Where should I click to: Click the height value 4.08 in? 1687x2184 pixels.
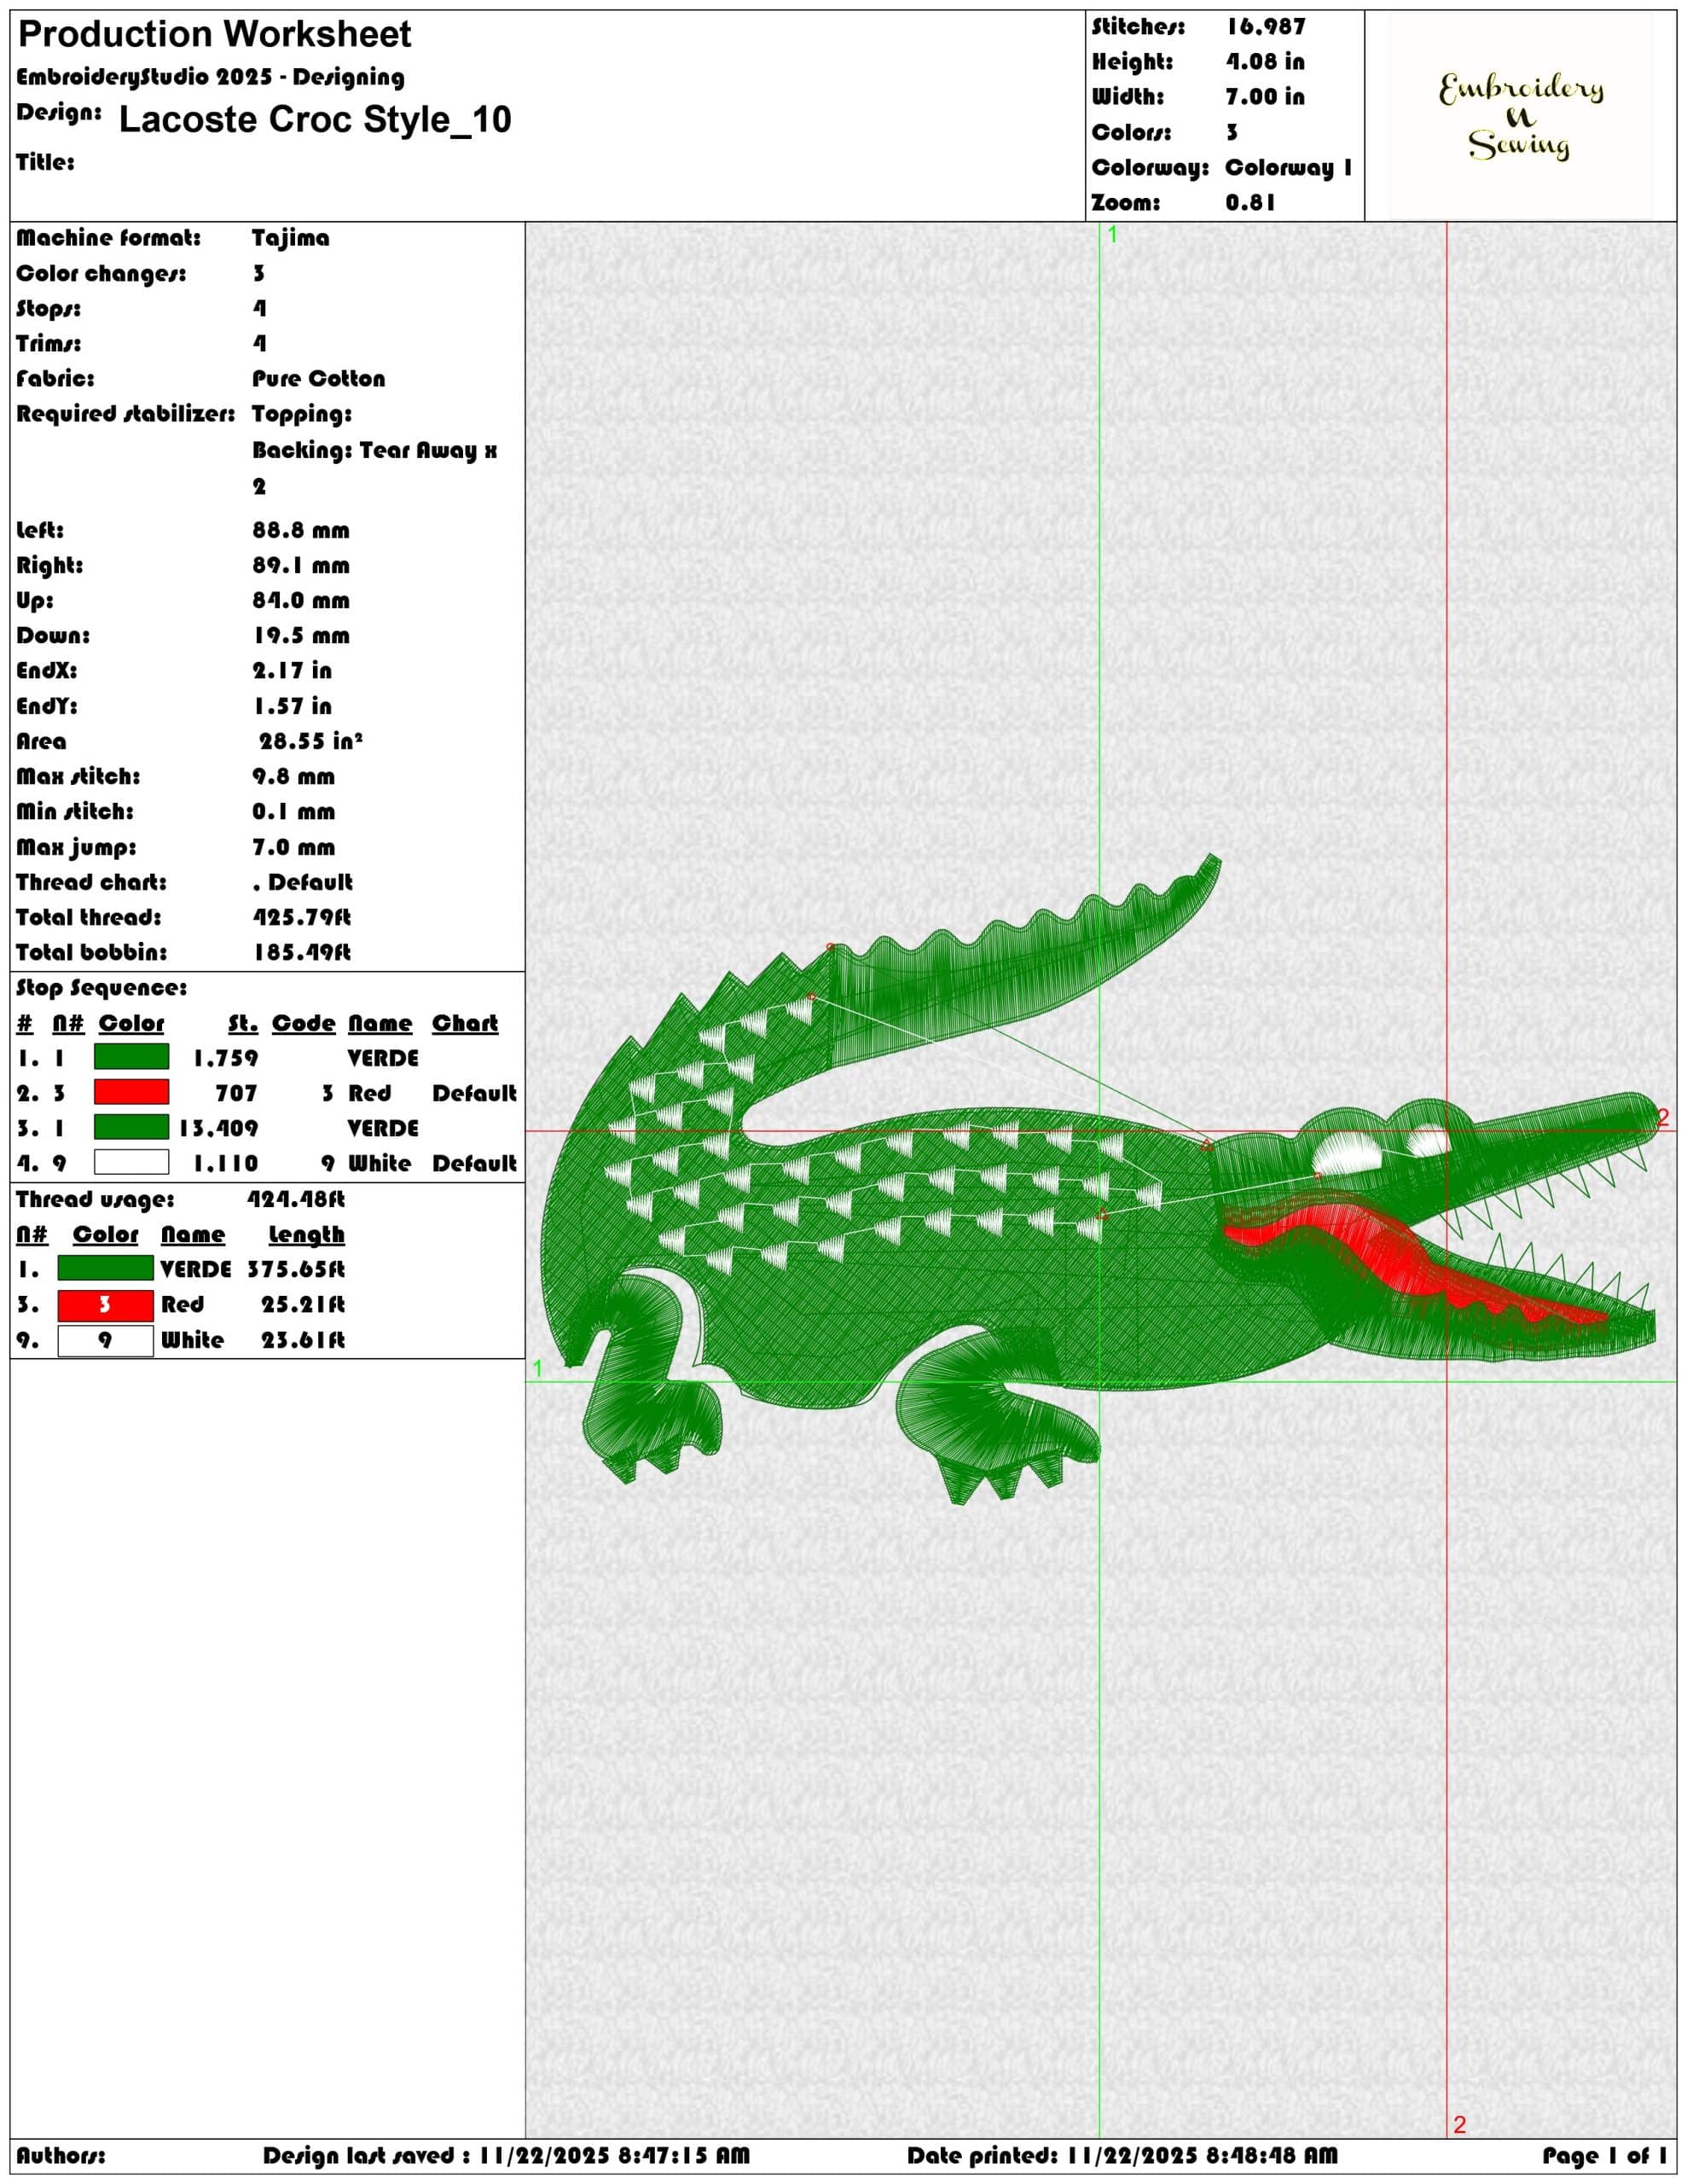[1265, 62]
